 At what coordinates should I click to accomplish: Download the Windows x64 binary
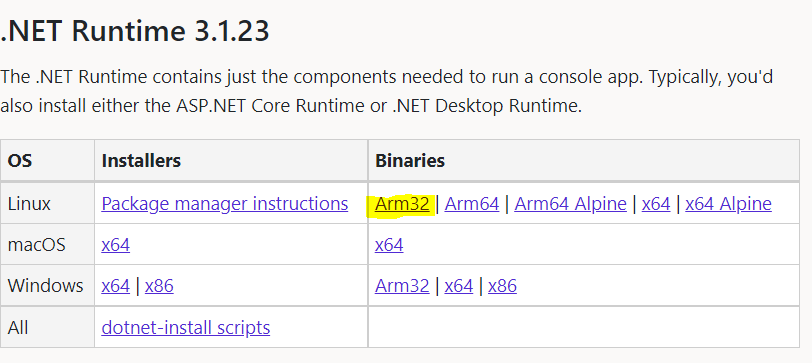pyautogui.click(x=459, y=285)
